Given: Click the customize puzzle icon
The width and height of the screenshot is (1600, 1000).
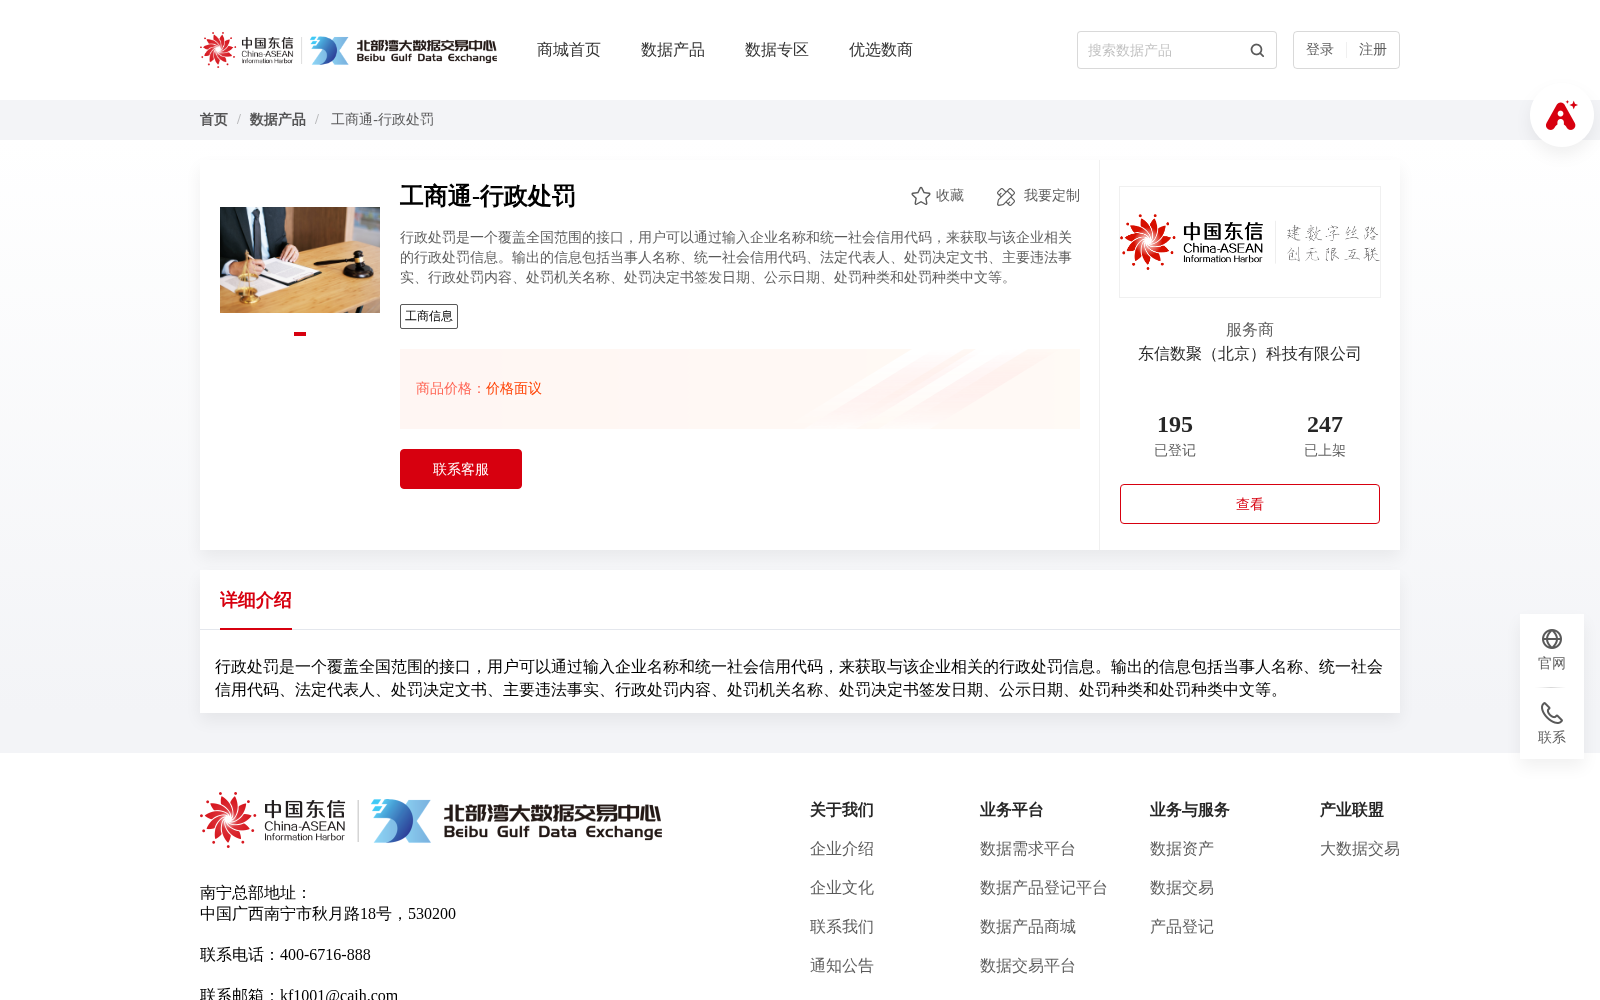Looking at the screenshot, I should 1006,196.
